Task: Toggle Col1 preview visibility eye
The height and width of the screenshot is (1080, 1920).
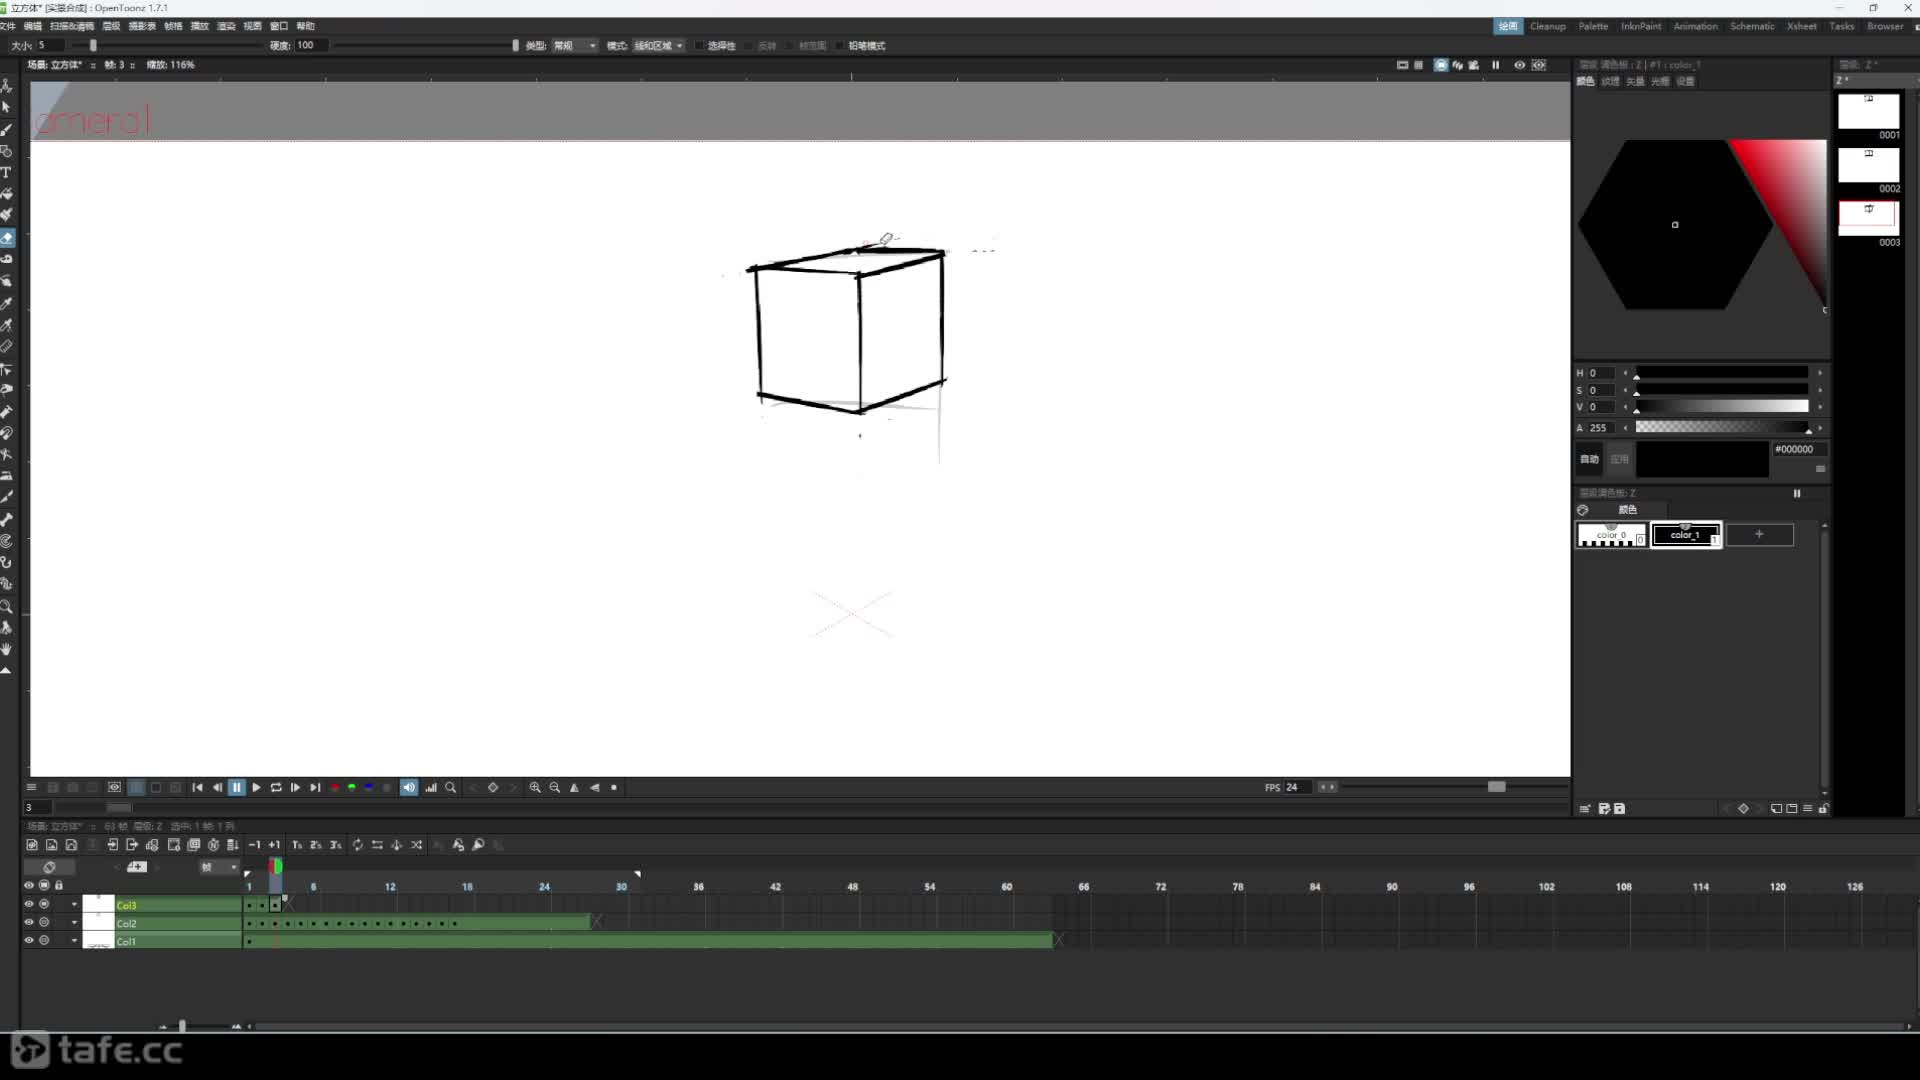Action: pos(28,940)
